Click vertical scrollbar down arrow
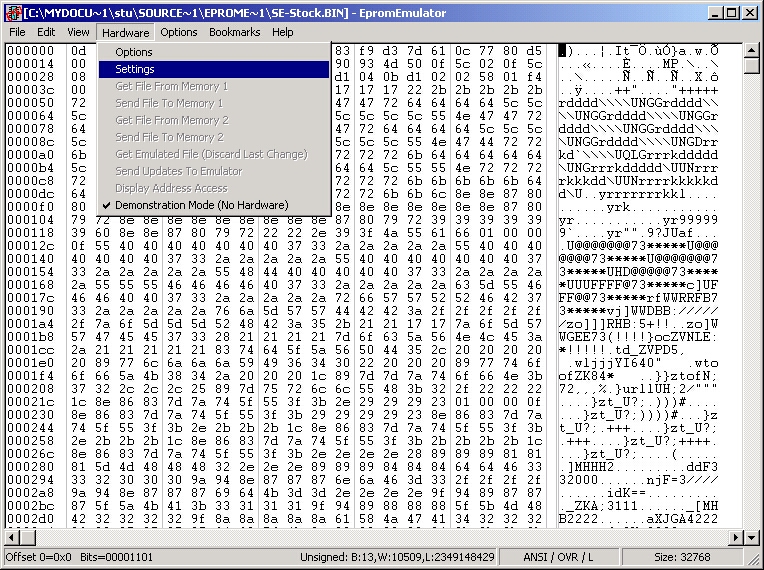 click(751, 538)
